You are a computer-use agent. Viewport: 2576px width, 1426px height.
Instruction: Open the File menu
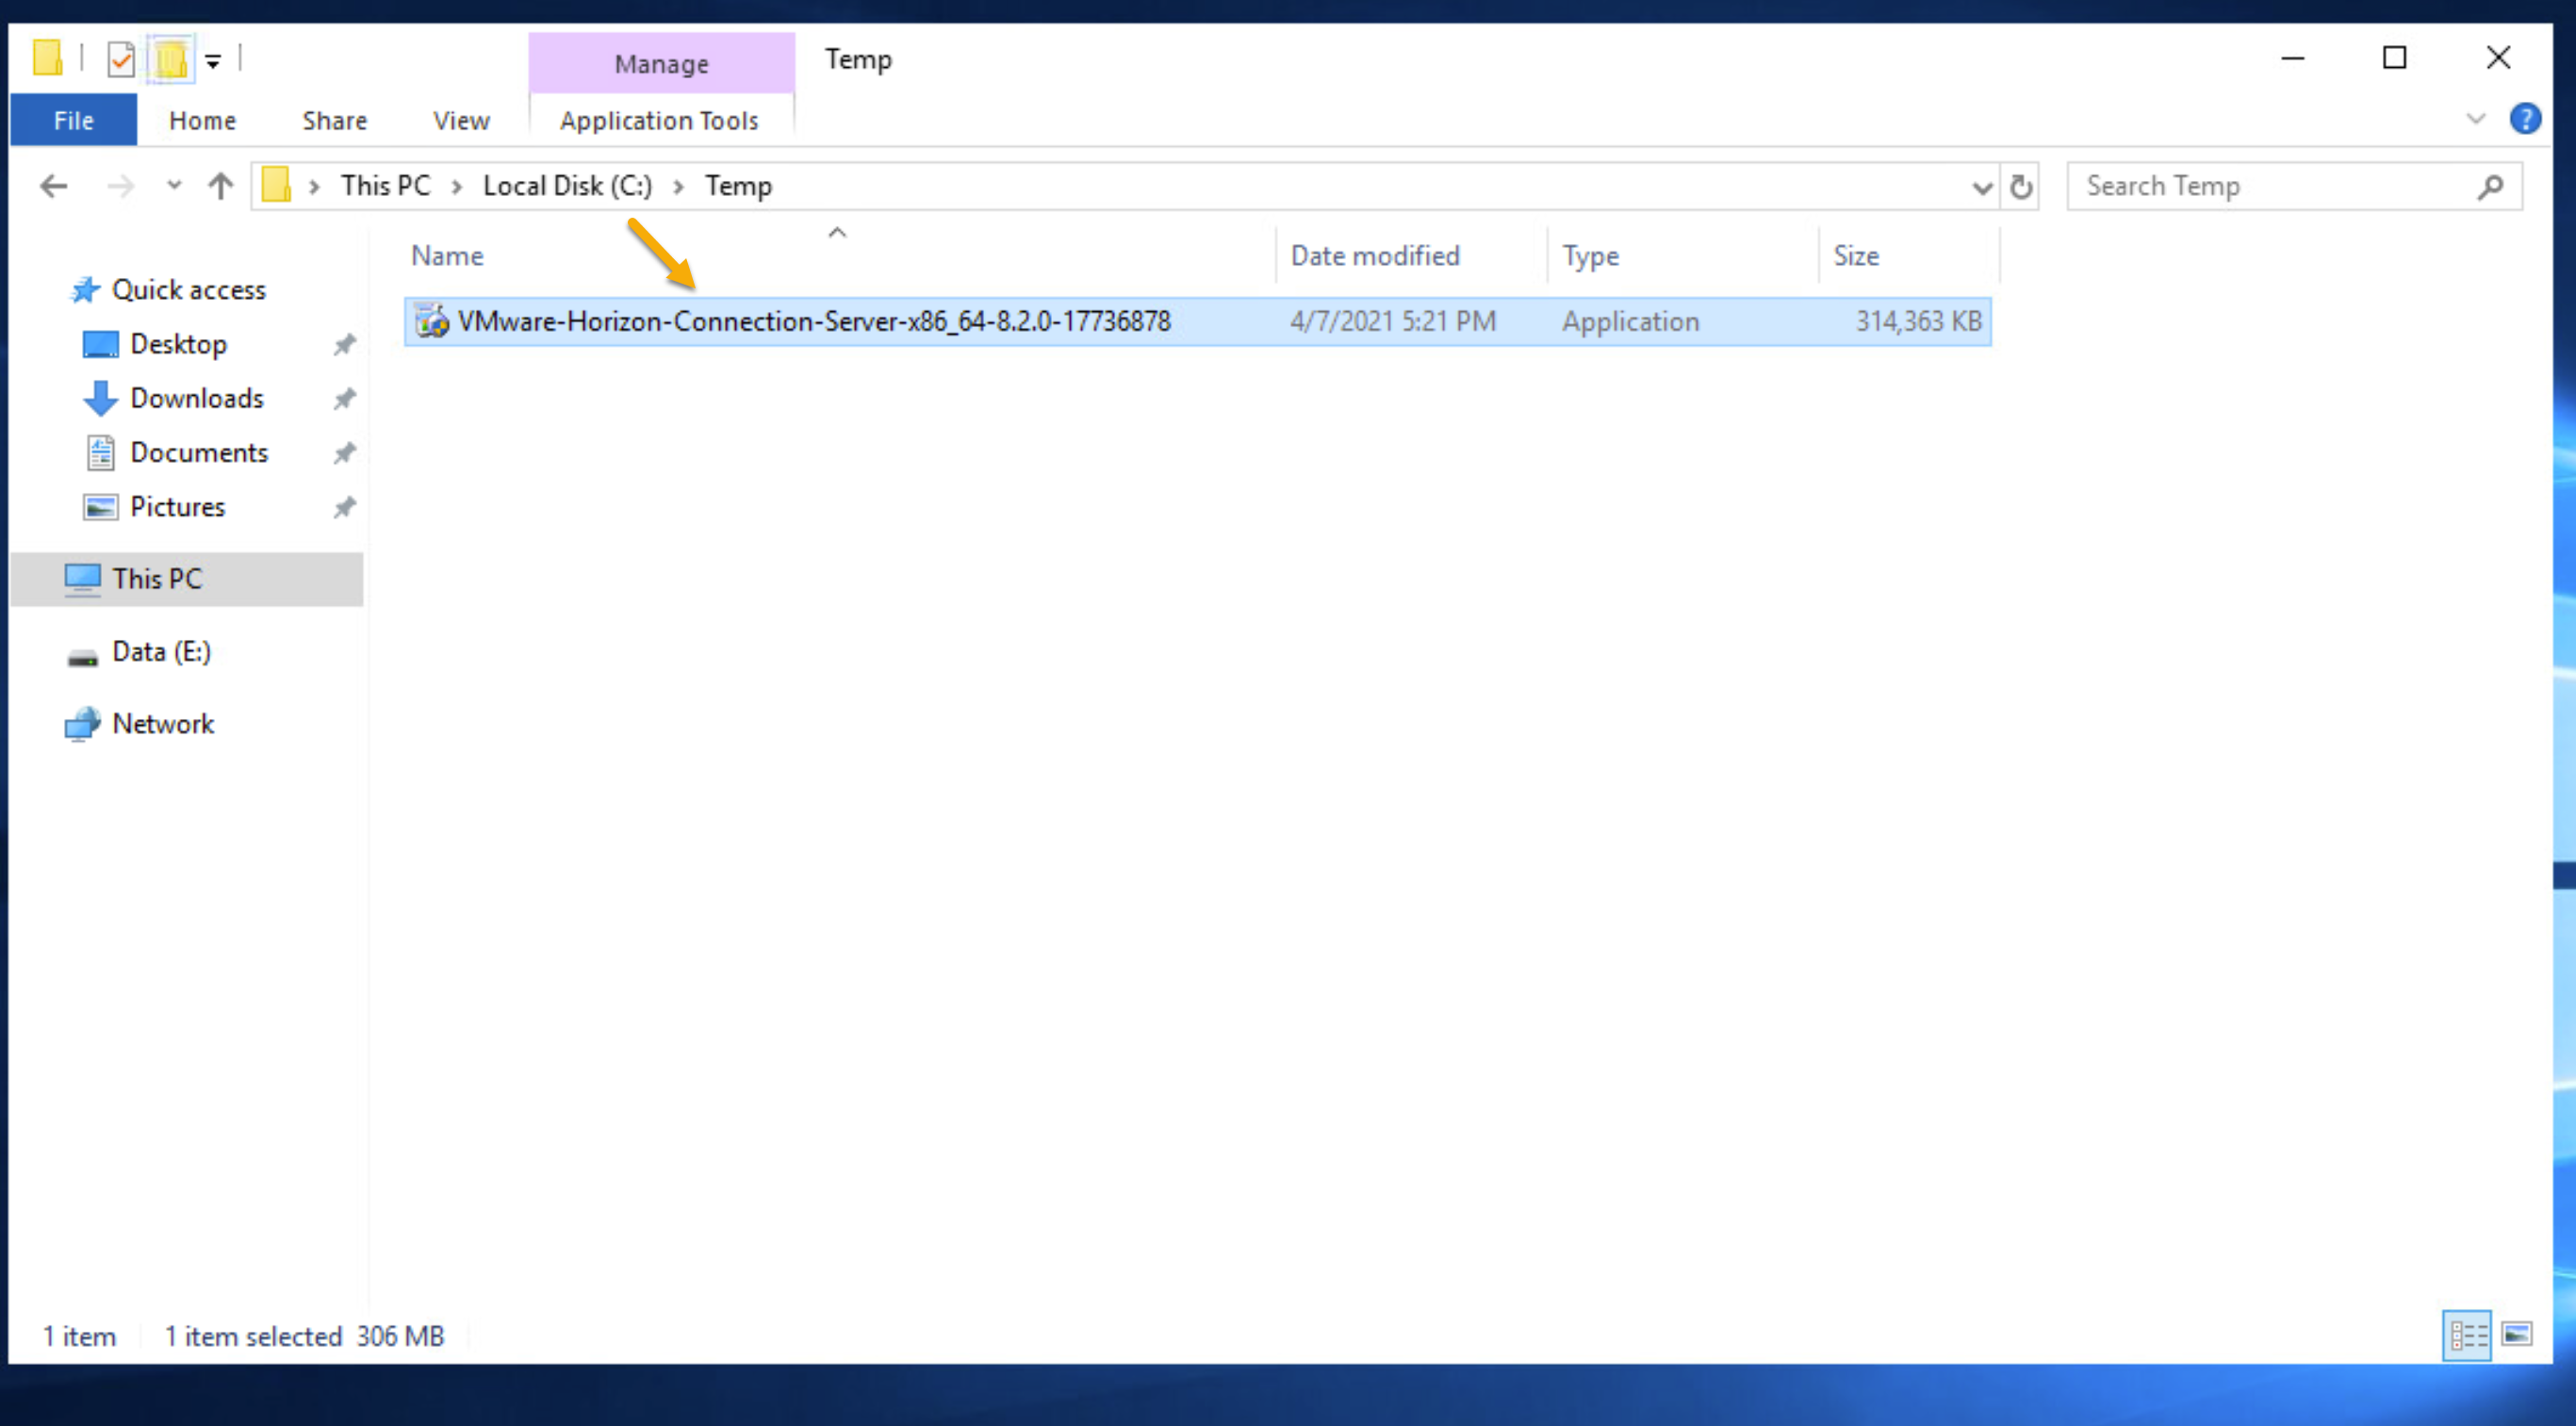click(73, 120)
